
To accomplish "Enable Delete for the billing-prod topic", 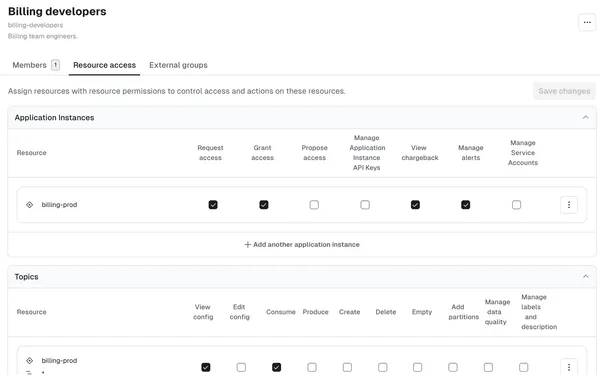I will point(382,367).
